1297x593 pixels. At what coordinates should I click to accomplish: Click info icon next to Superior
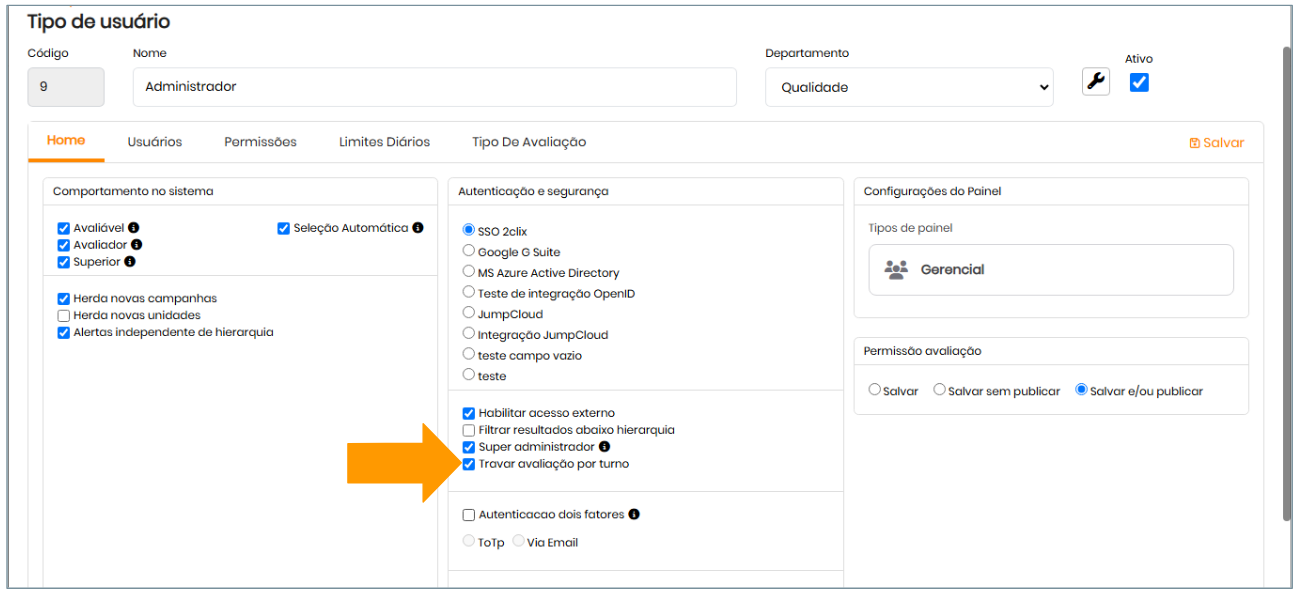(130, 262)
